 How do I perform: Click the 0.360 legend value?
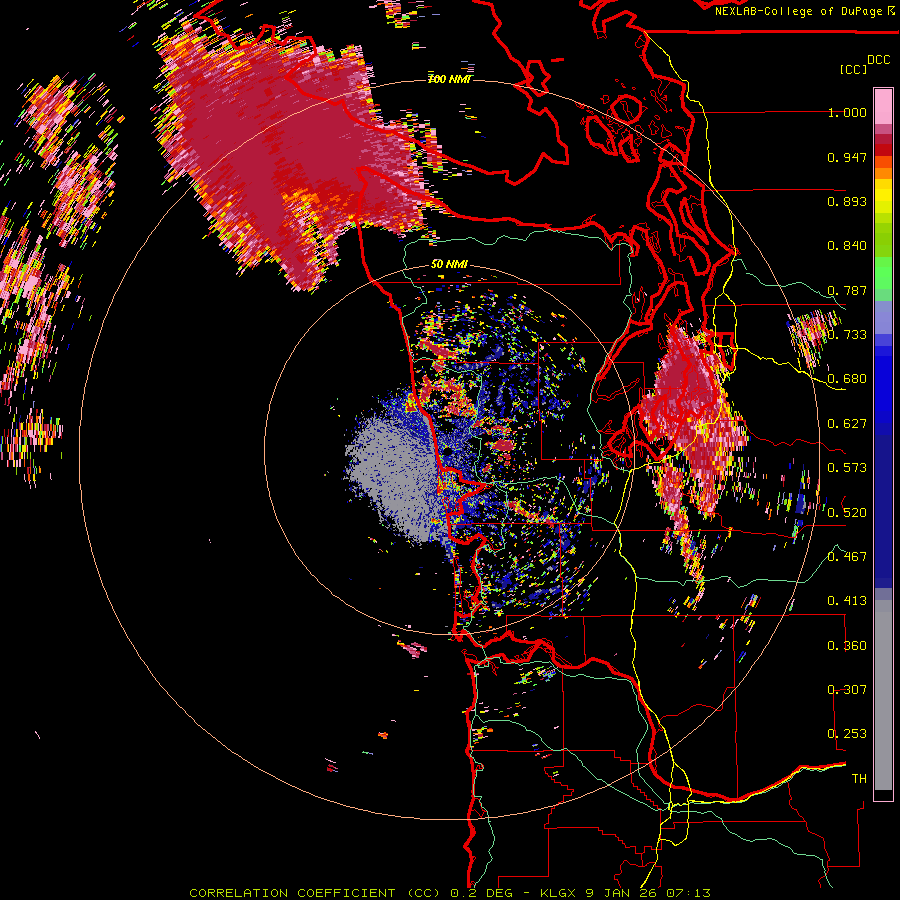847,646
